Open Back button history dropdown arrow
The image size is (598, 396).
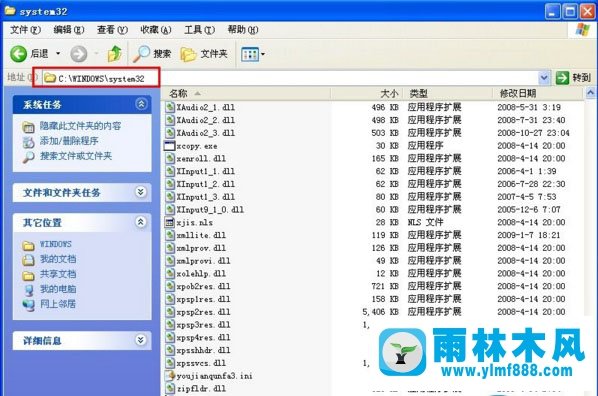tap(58, 54)
